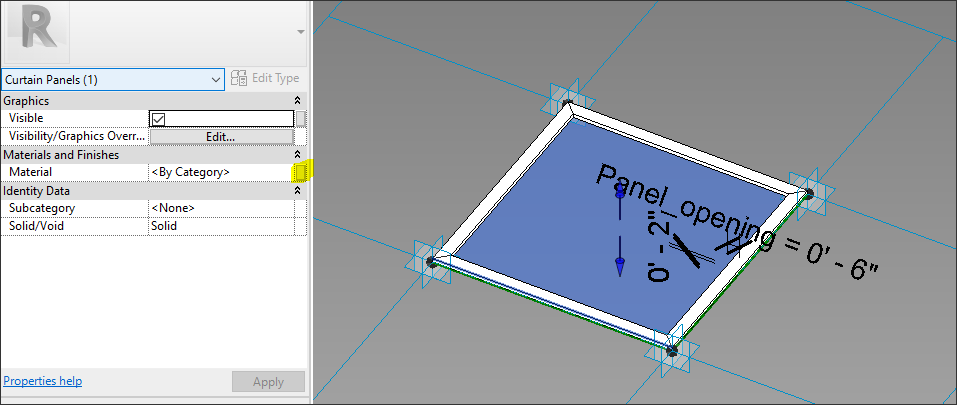The height and width of the screenshot is (405, 957).
Task: Click the Material <By Category> value field
Action: pos(218,172)
